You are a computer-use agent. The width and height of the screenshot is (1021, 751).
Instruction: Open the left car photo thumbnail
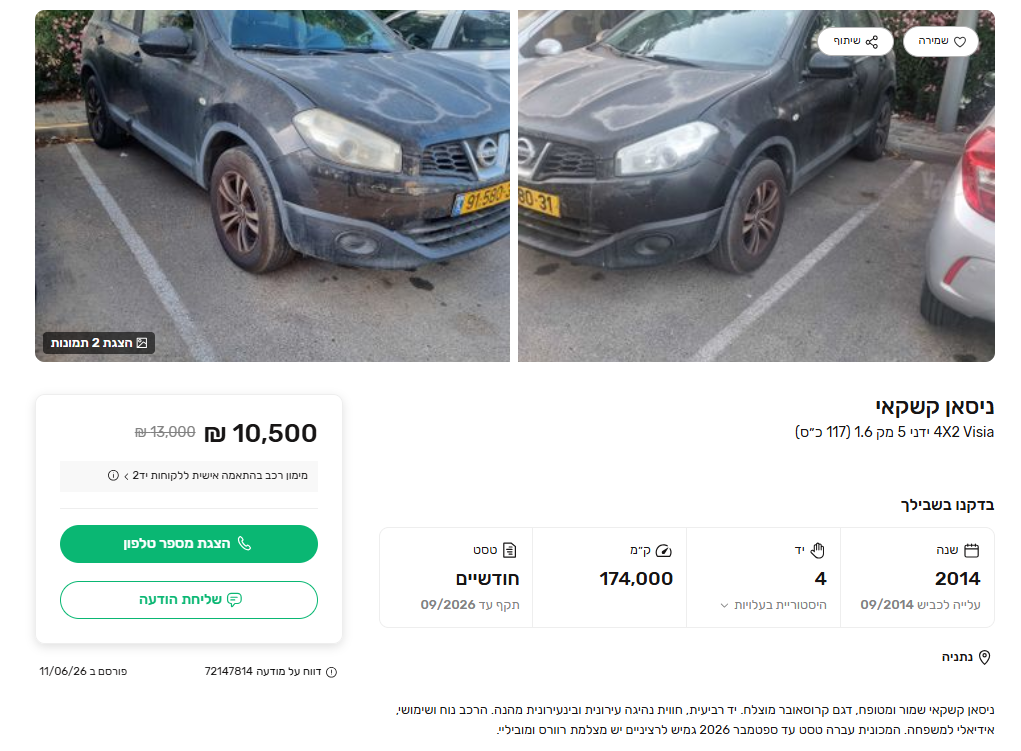(x=272, y=186)
